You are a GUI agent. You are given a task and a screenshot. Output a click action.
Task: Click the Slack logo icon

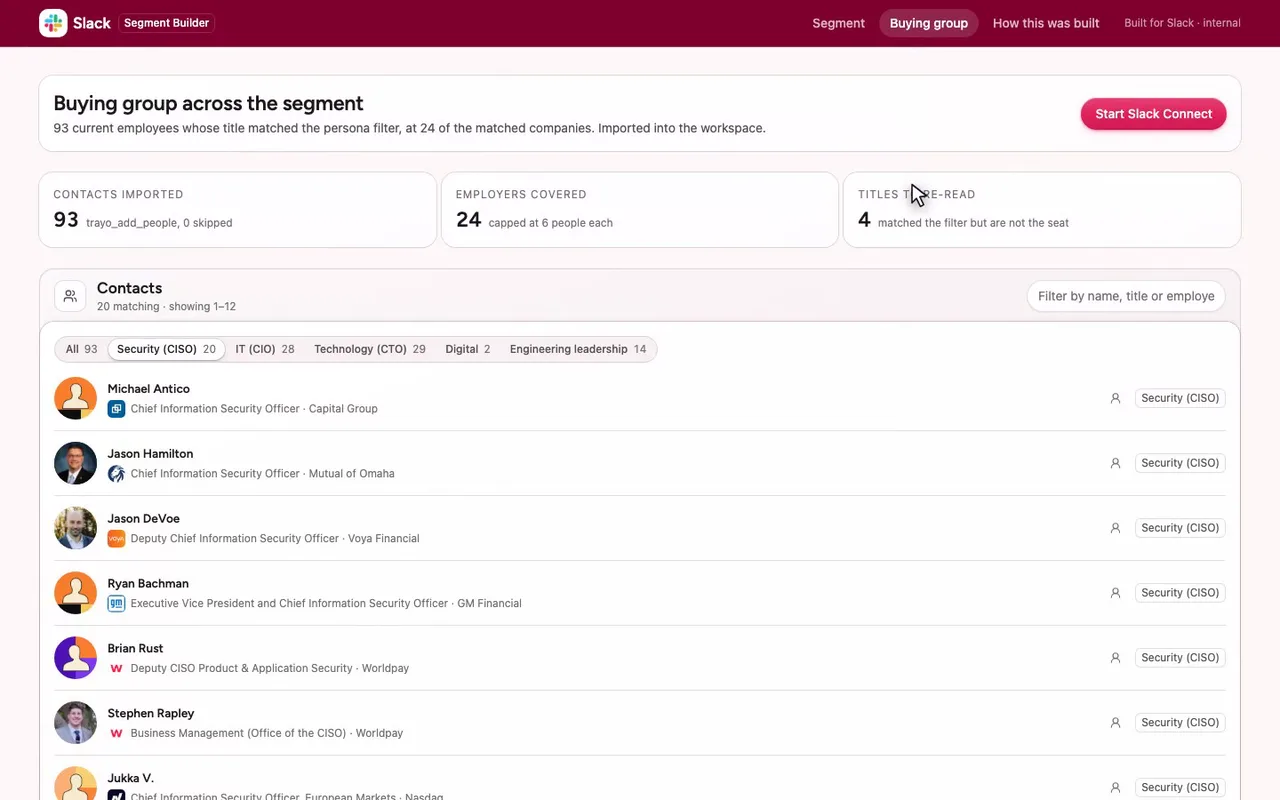53,23
